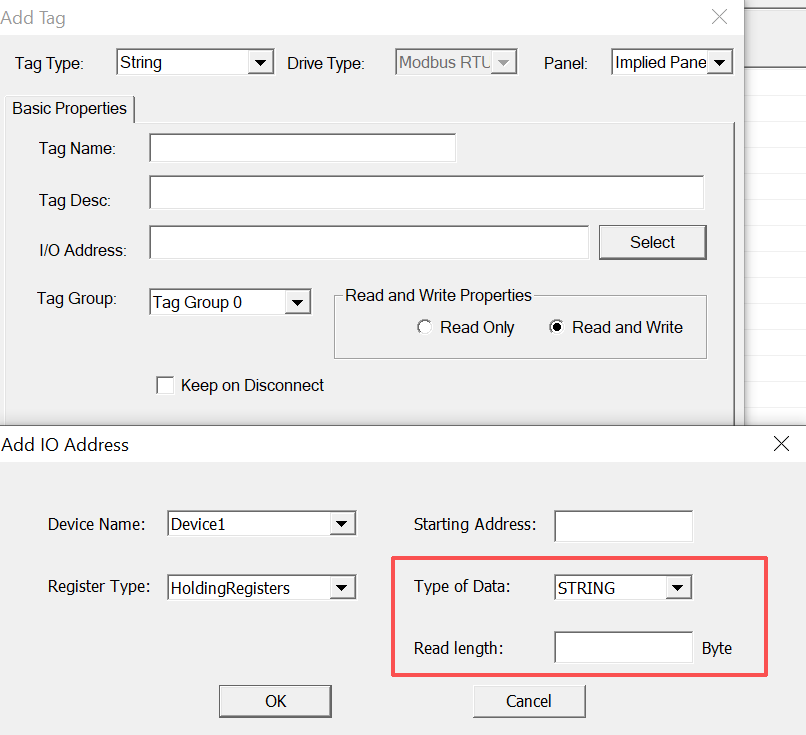The height and width of the screenshot is (735, 806).
Task: Open the Tag Type dropdown
Action: click(x=260, y=63)
